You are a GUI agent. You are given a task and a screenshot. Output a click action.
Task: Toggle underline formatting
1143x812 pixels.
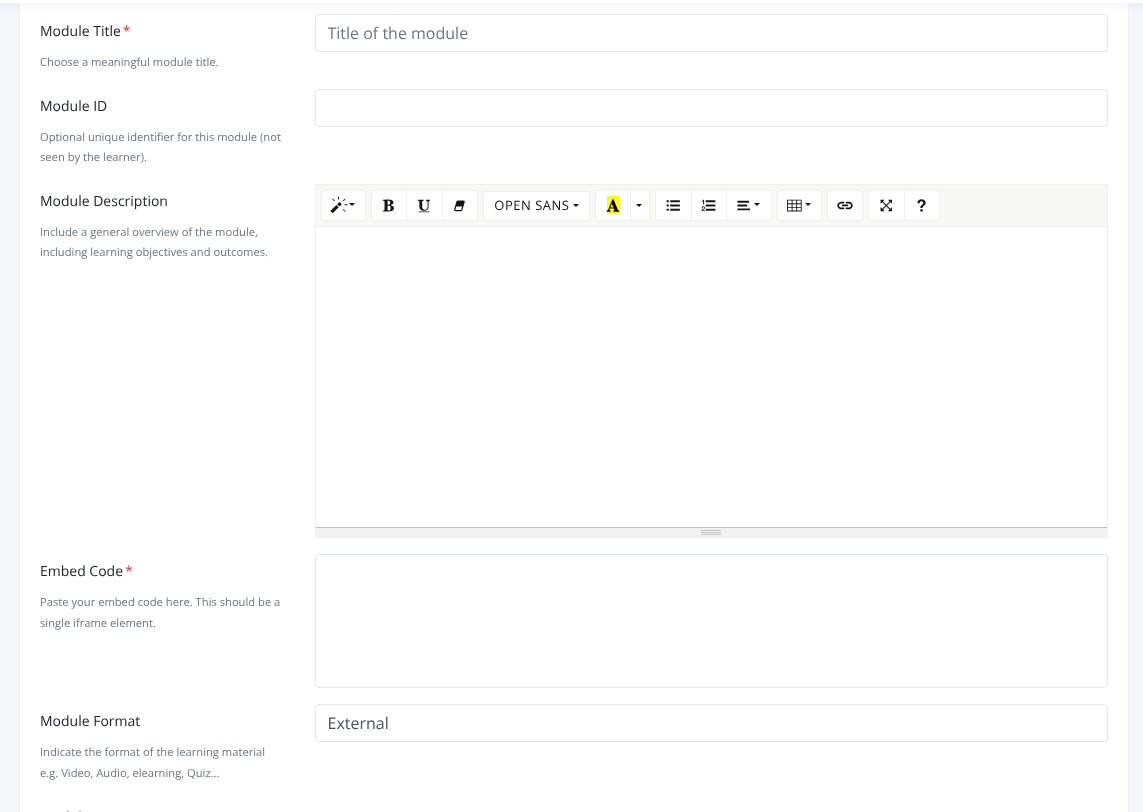pos(424,205)
